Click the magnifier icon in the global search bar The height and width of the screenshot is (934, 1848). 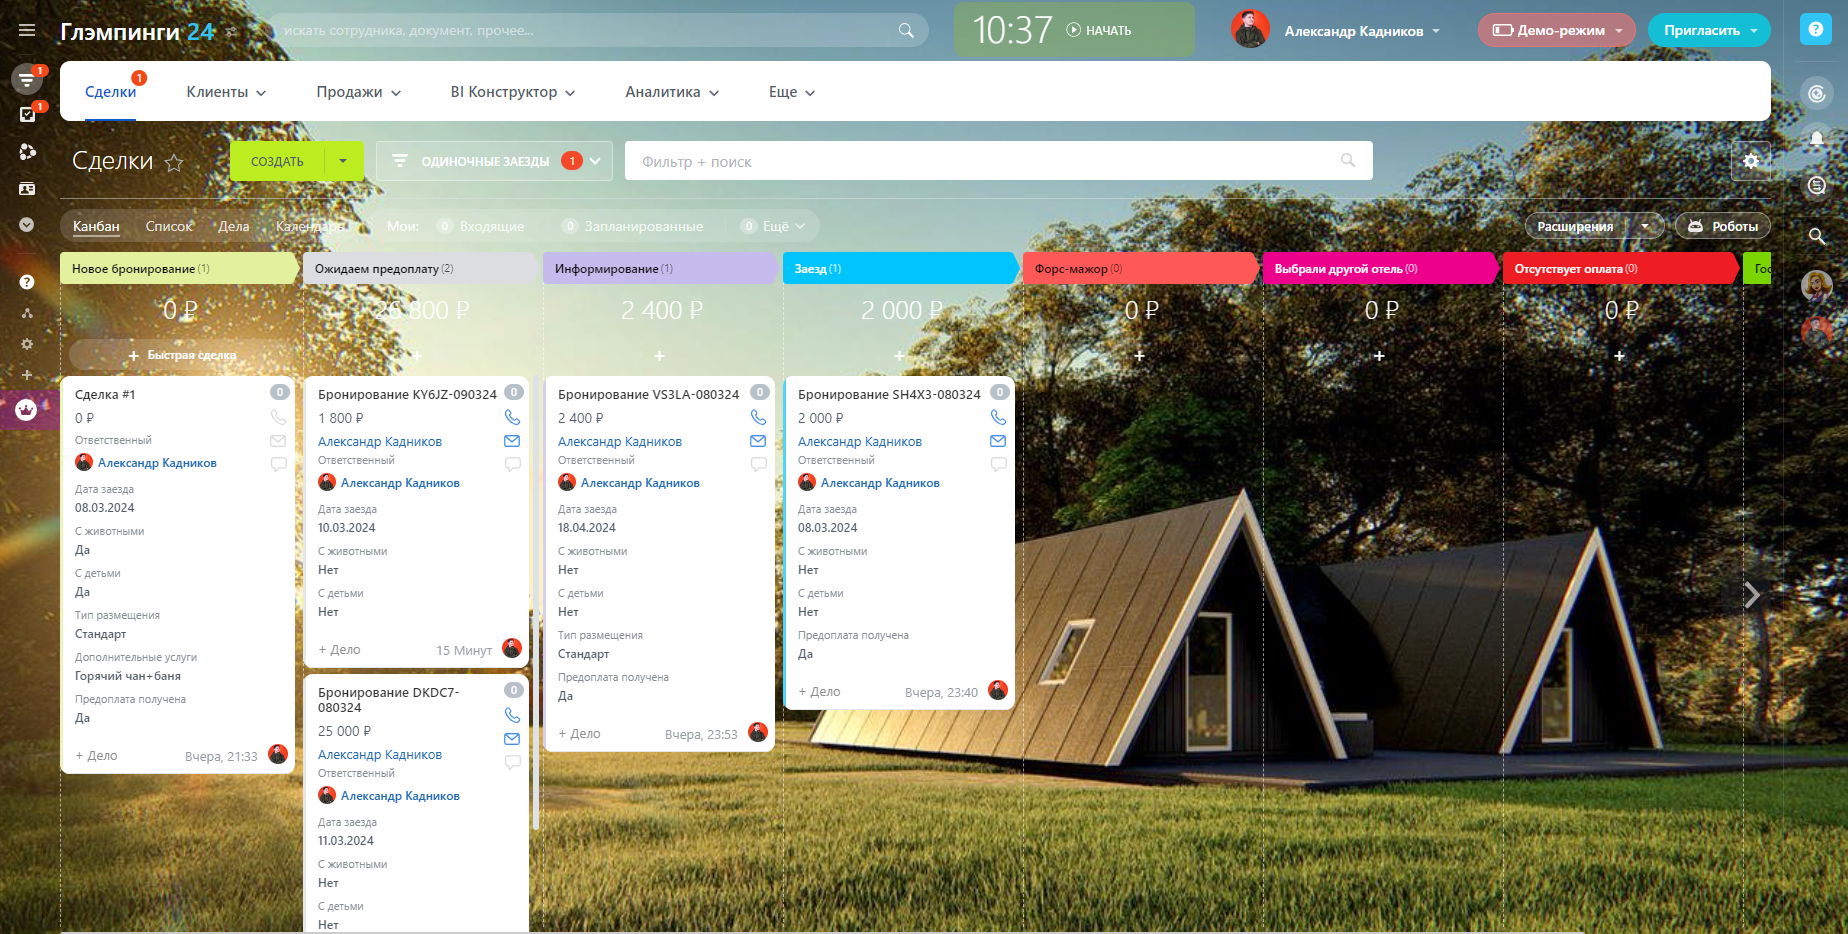[906, 30]
